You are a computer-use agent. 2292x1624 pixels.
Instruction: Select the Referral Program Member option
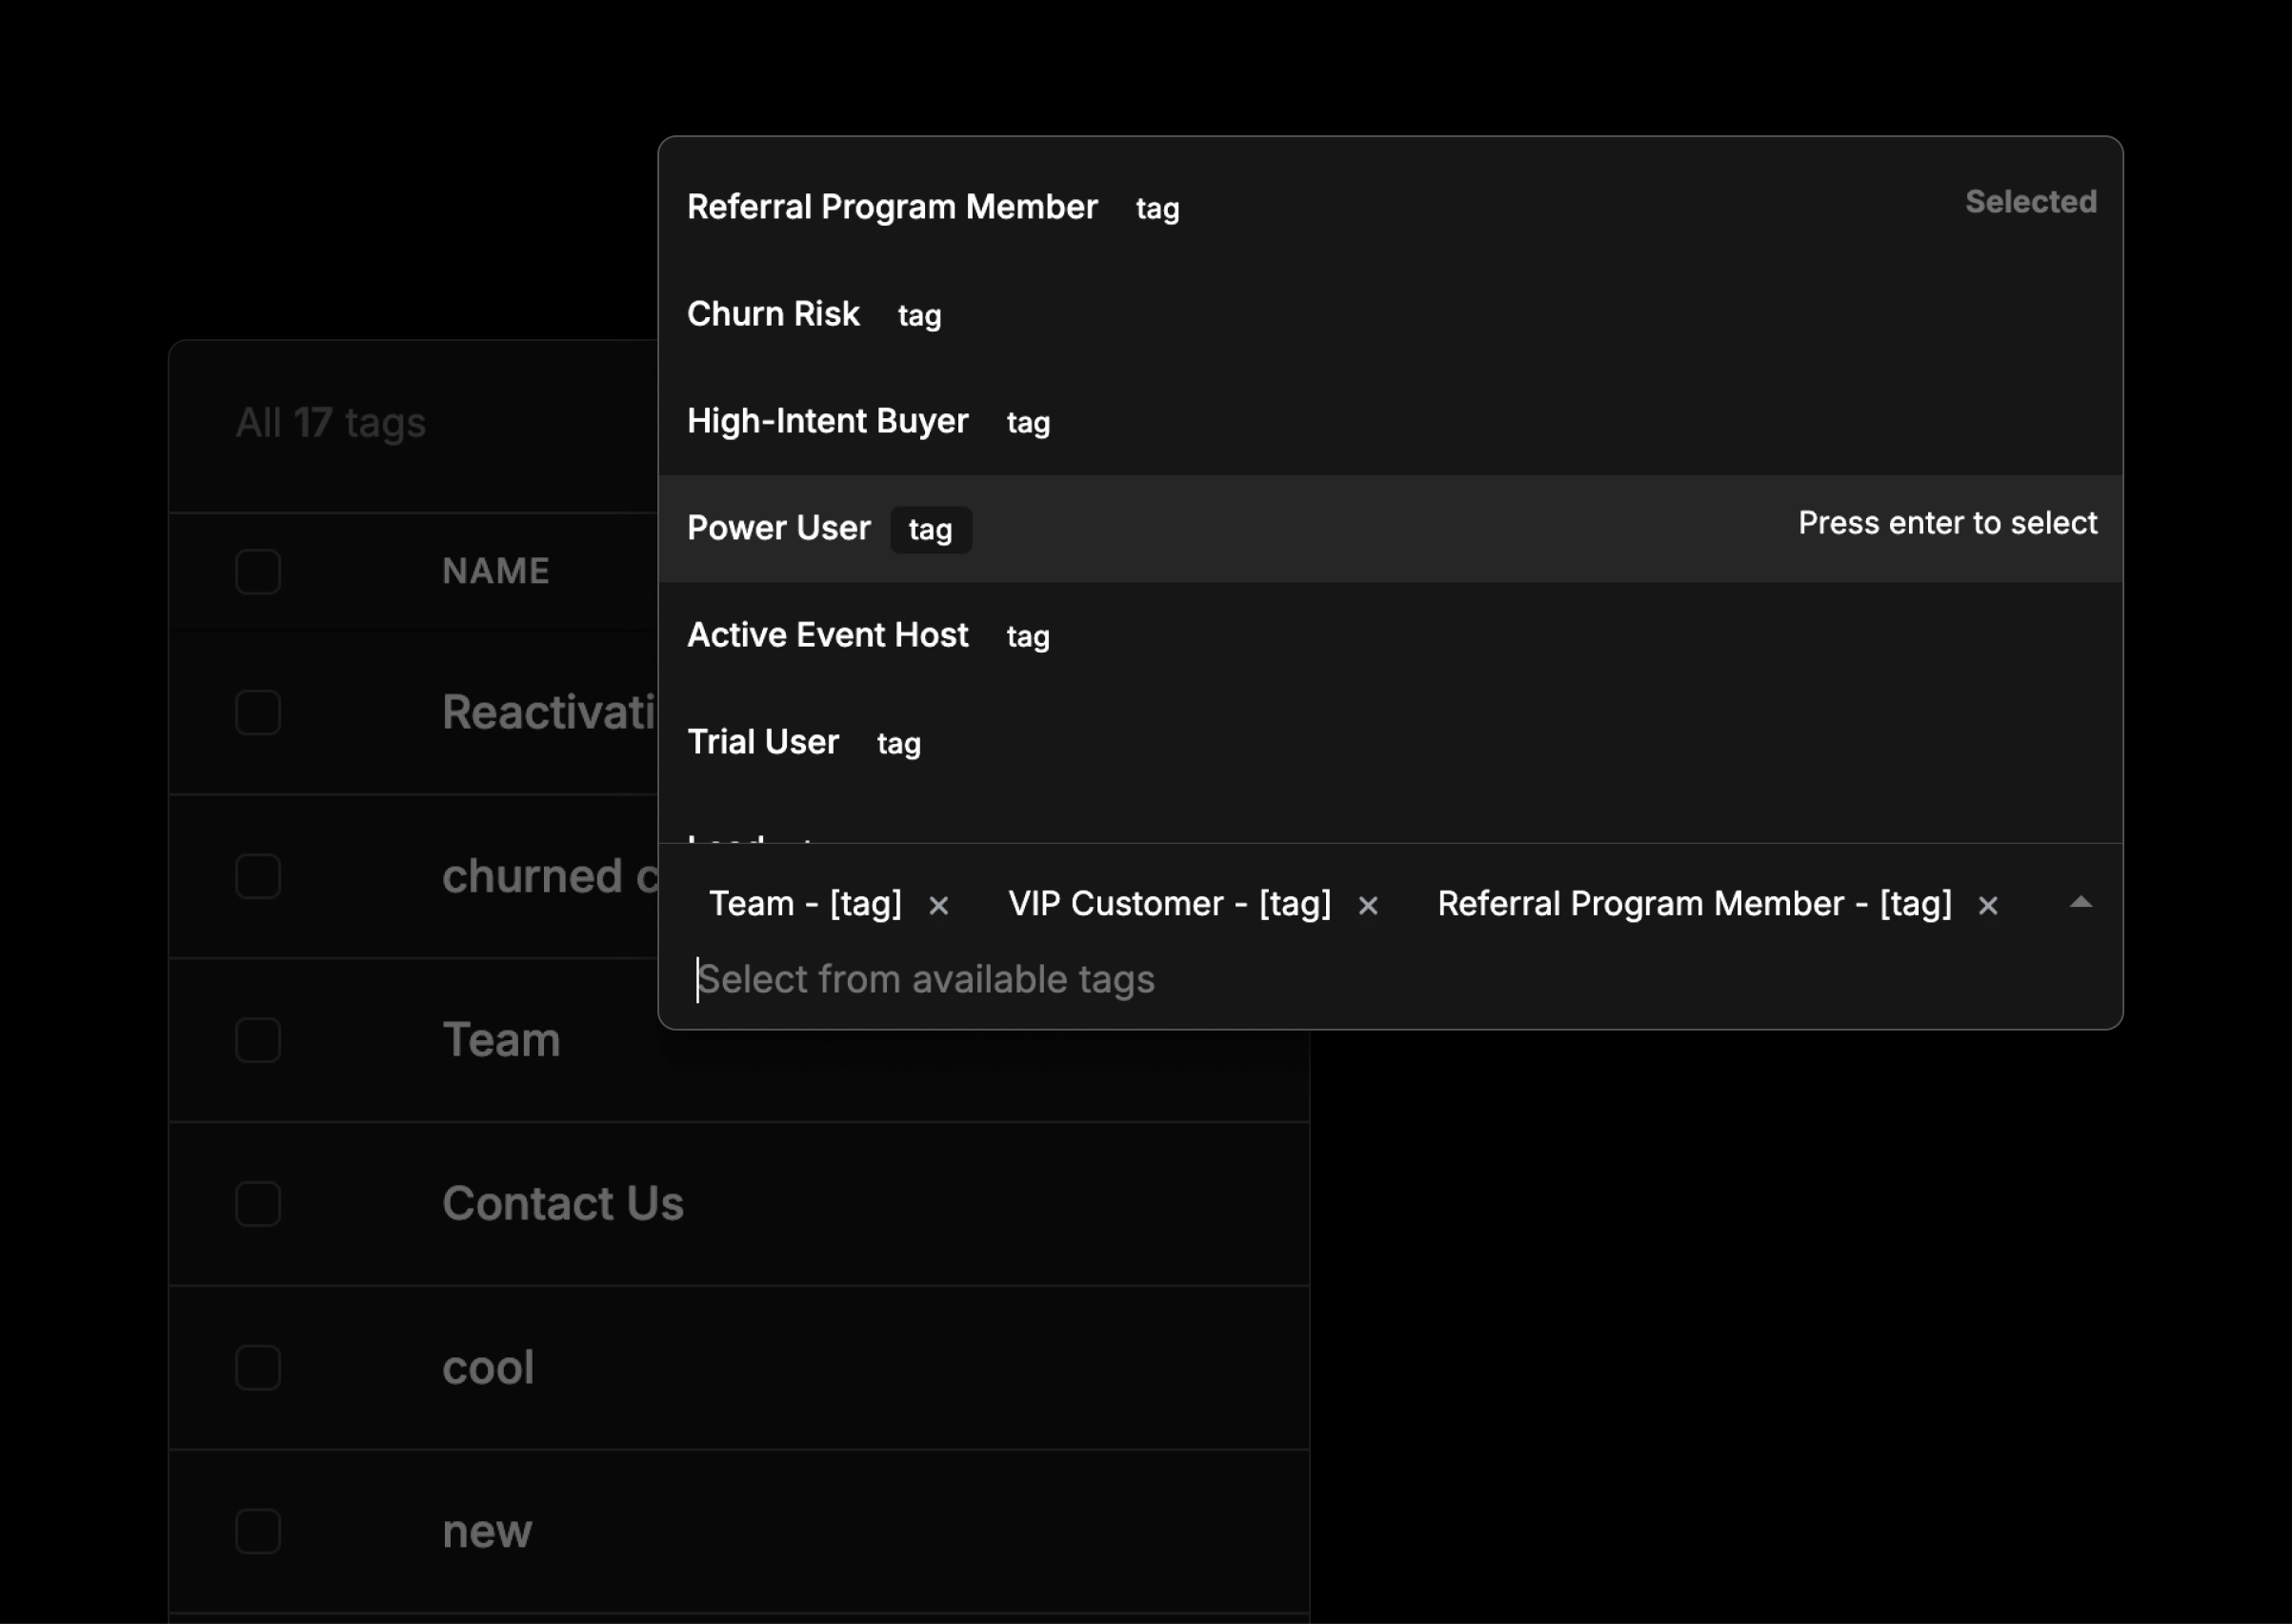[x=1390, y=207]
